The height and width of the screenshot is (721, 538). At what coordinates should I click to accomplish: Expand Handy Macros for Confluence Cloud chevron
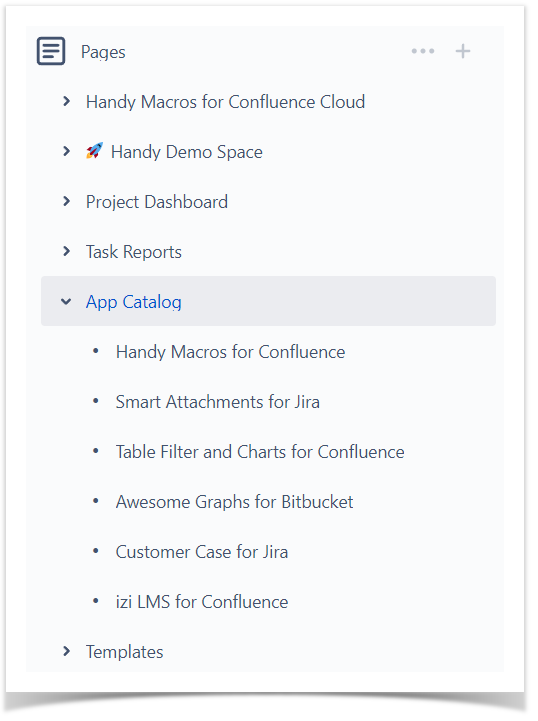click(66, 101)
